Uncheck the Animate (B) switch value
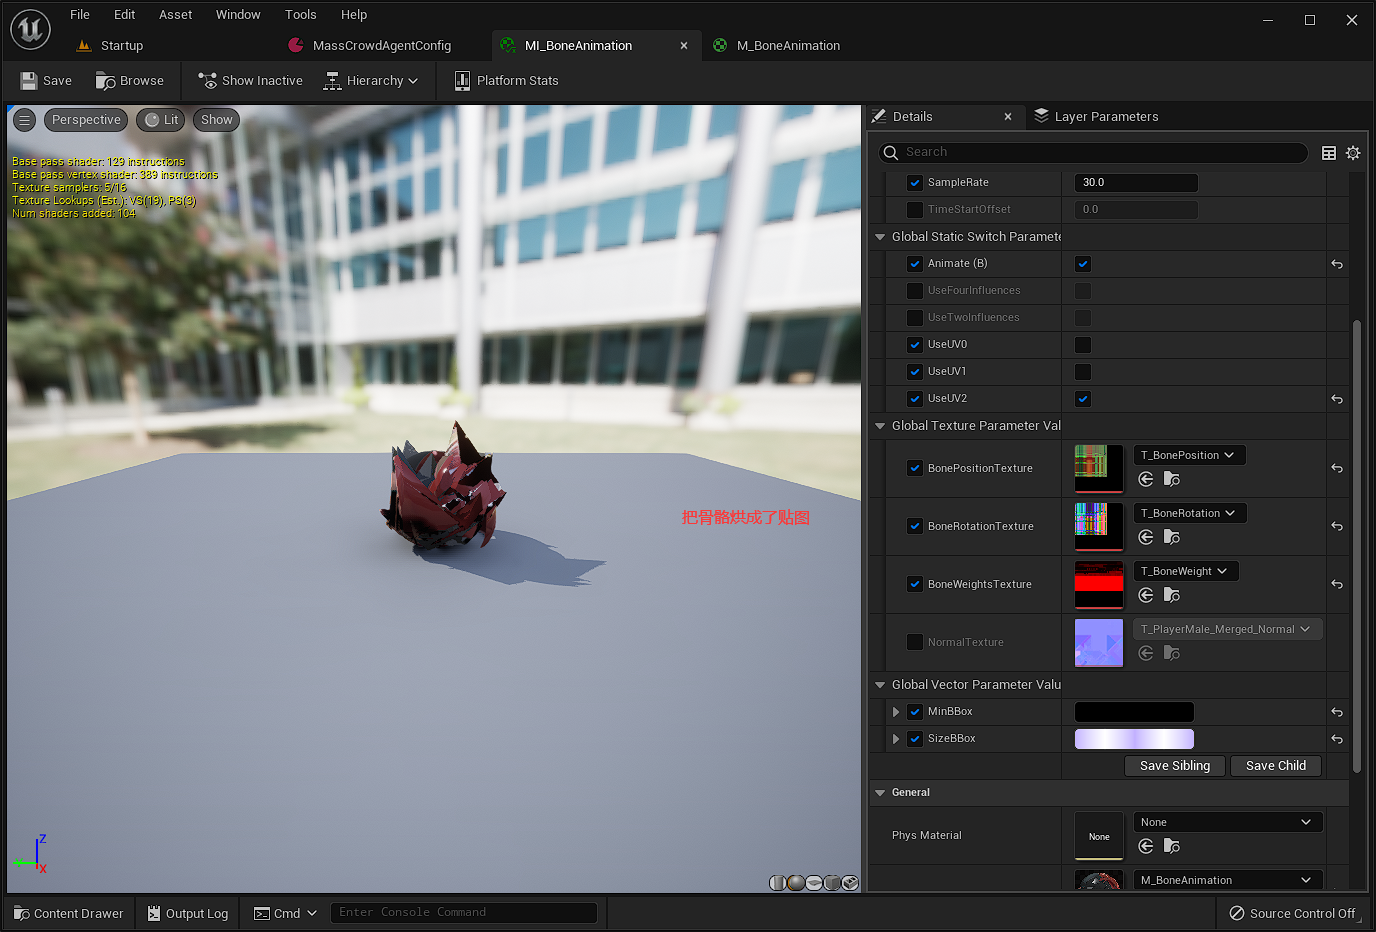 (1083, 264)
